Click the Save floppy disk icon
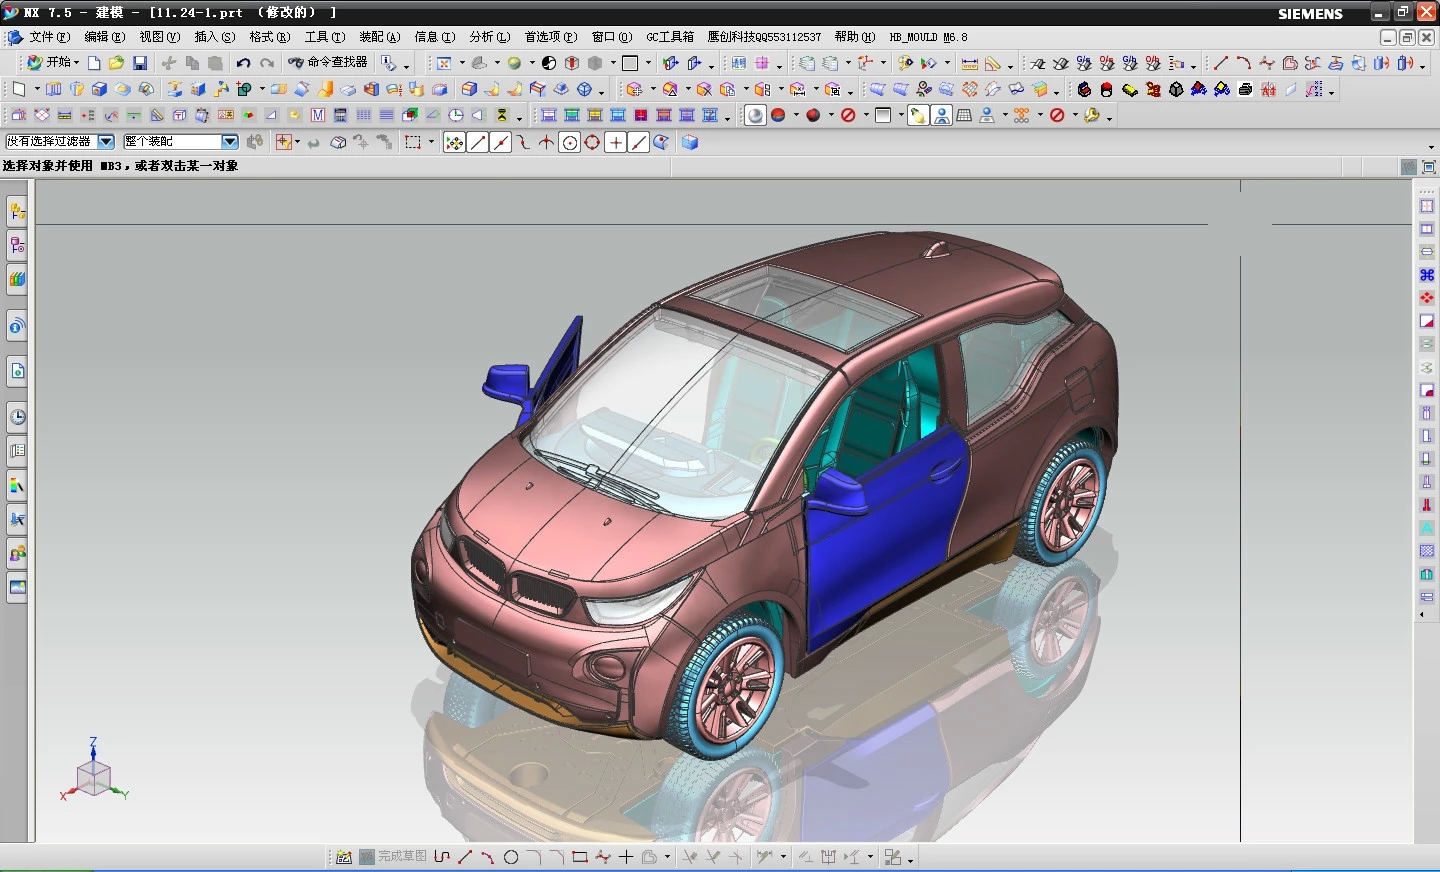The height and width of the screenshot is (872, 1440). pyautogui.click(x=140, y=63)
